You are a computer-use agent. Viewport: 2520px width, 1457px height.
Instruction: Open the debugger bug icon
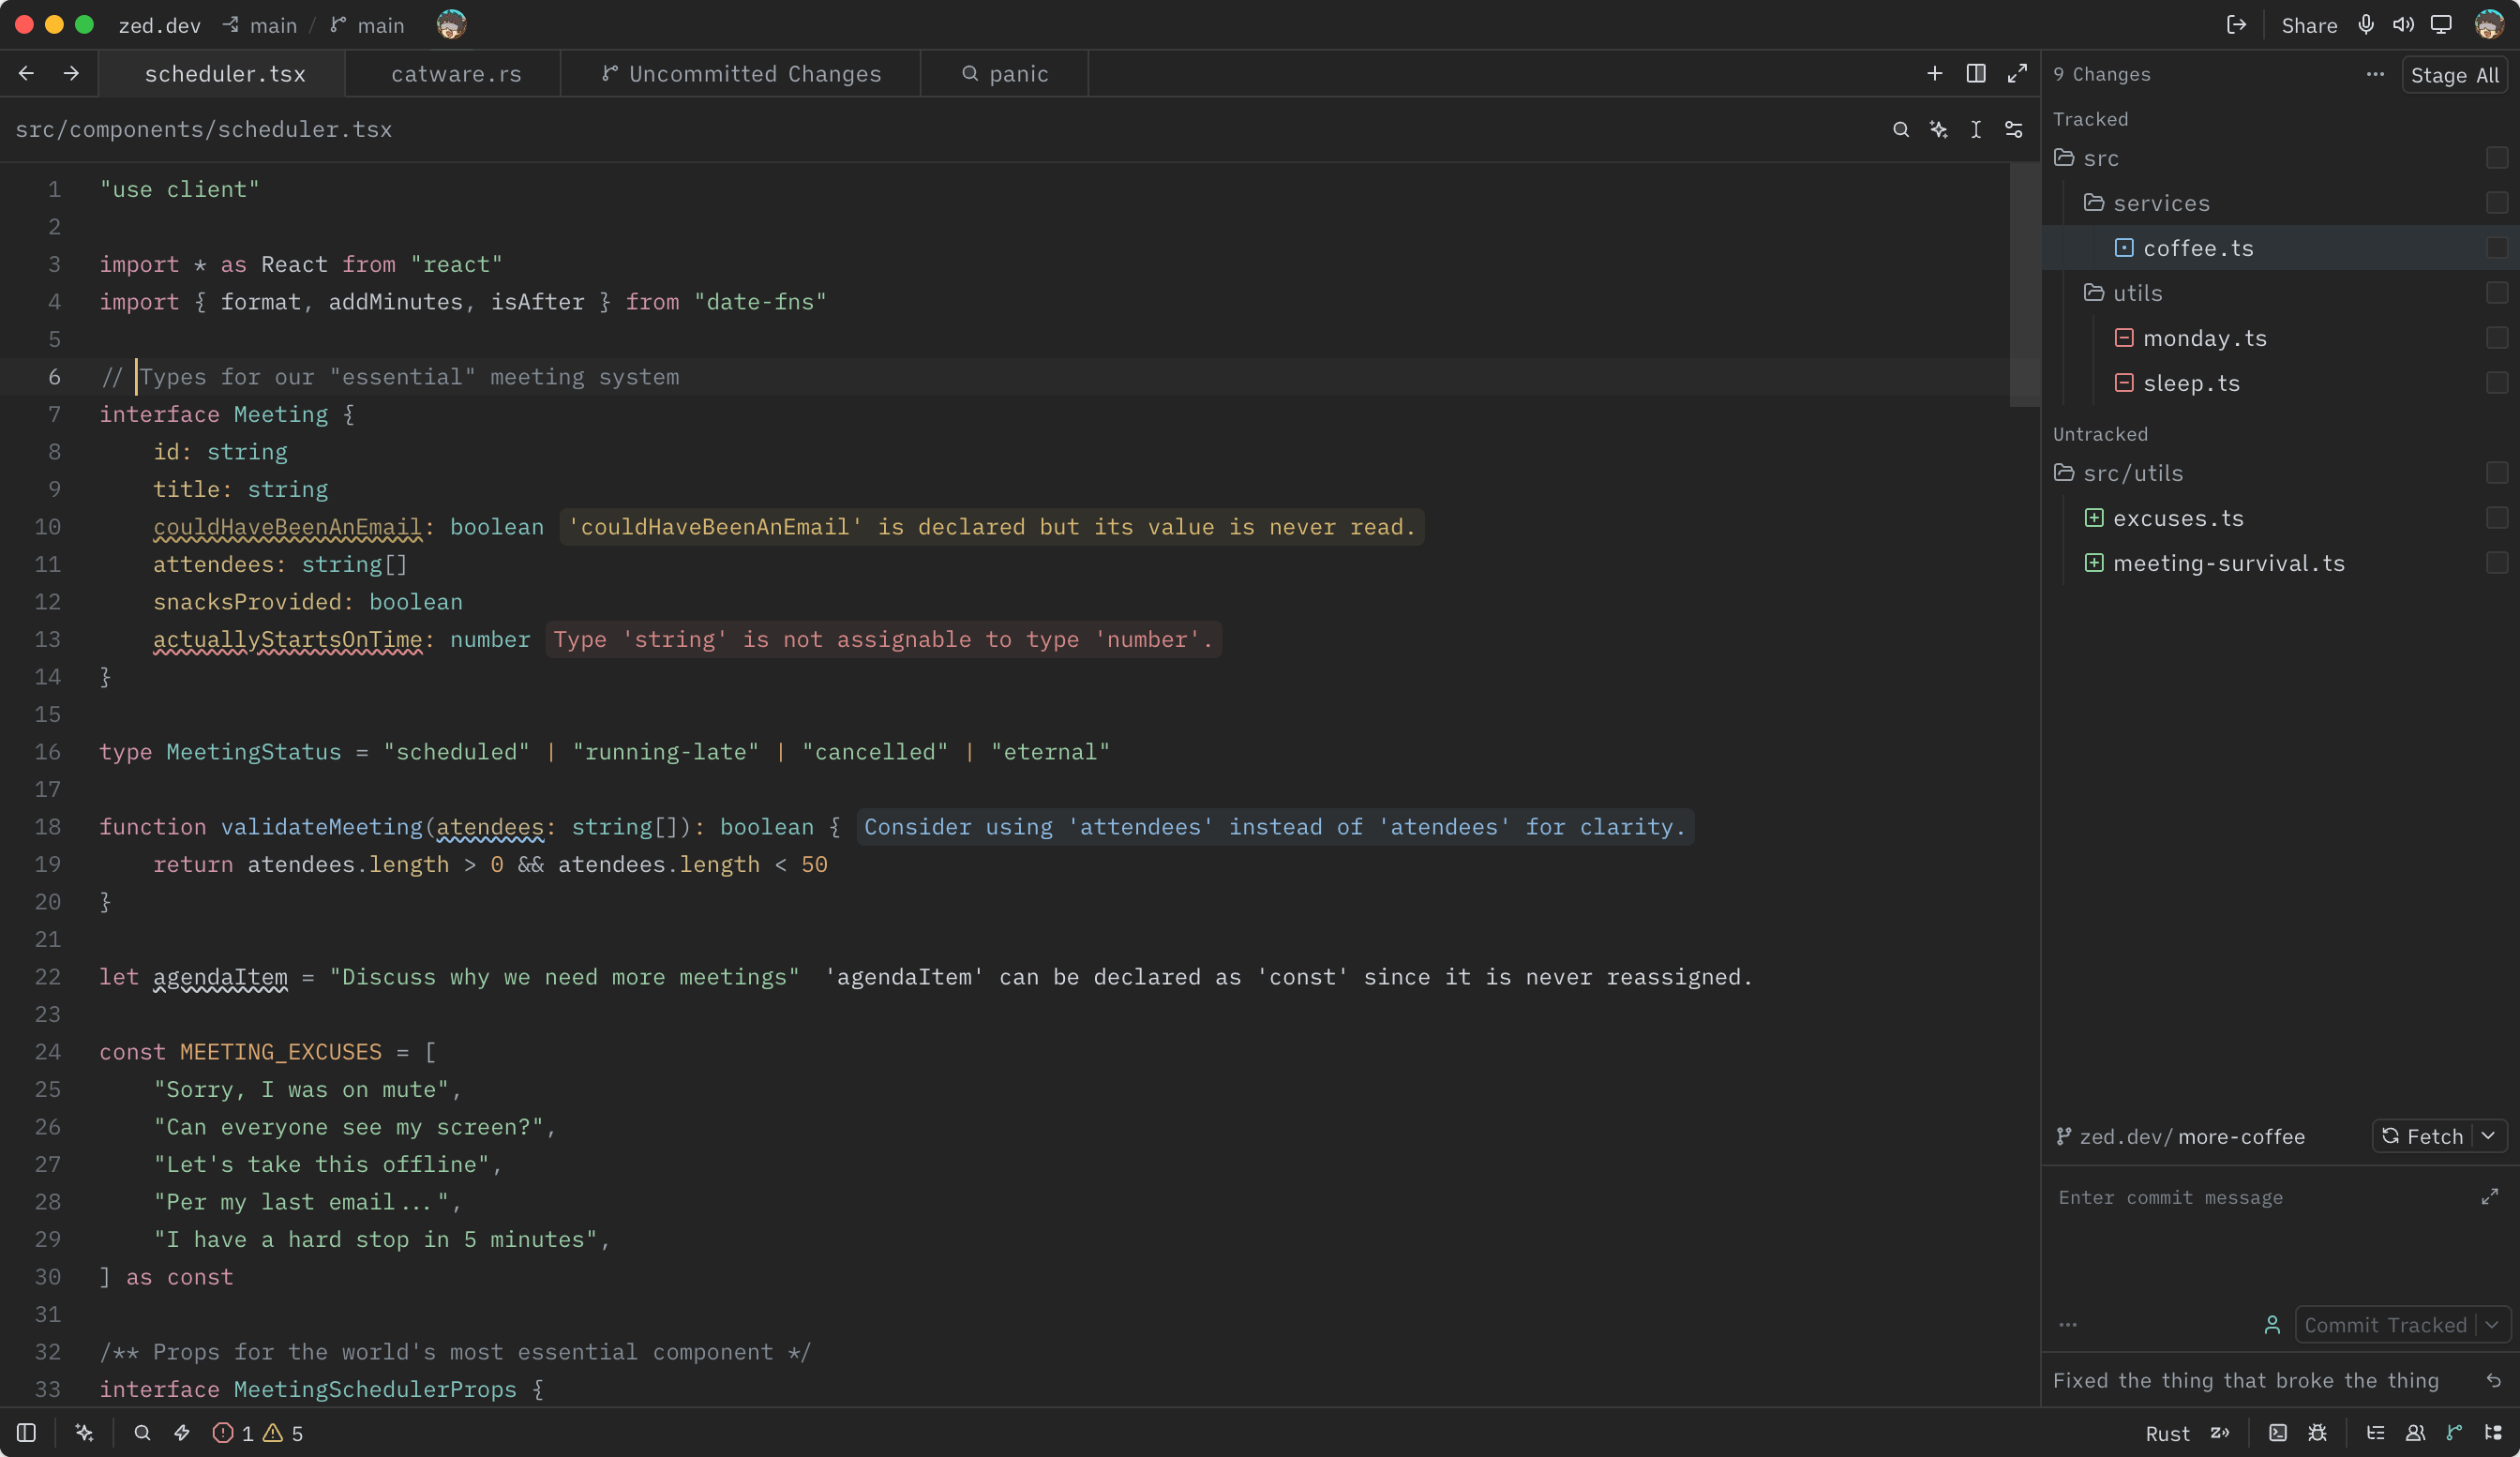tap(2317, 1432)
